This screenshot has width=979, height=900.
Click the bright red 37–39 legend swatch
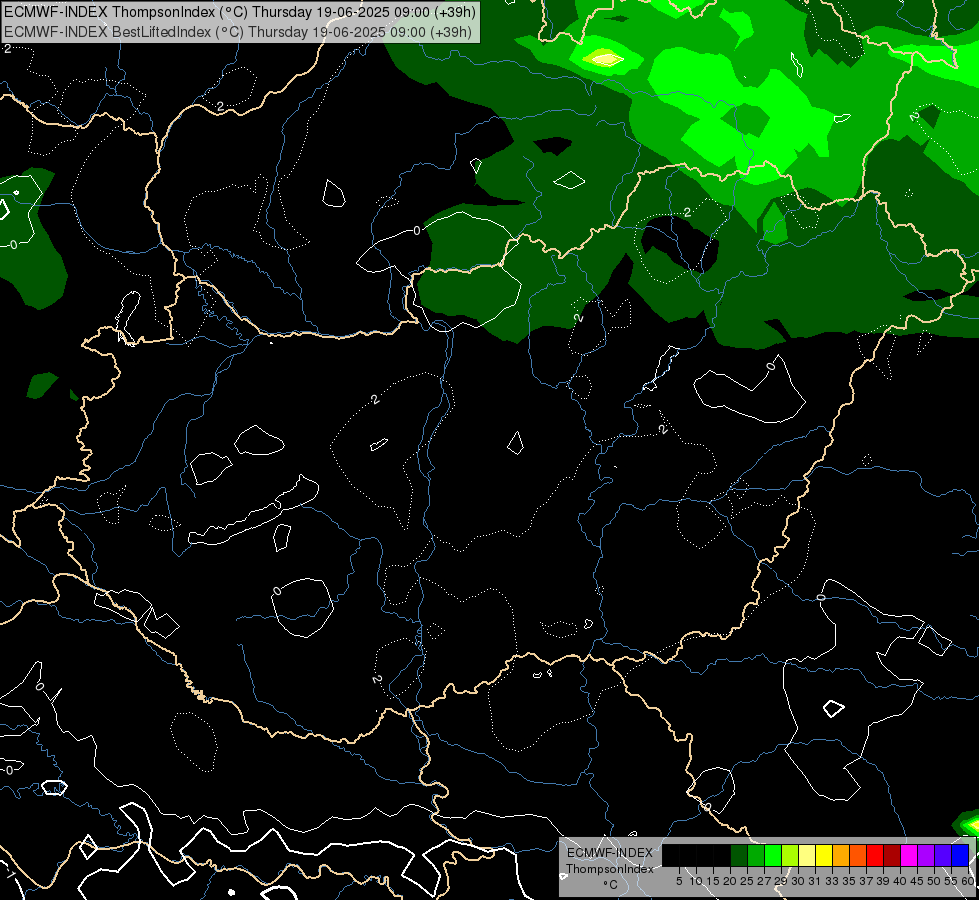tap(875, 855)
